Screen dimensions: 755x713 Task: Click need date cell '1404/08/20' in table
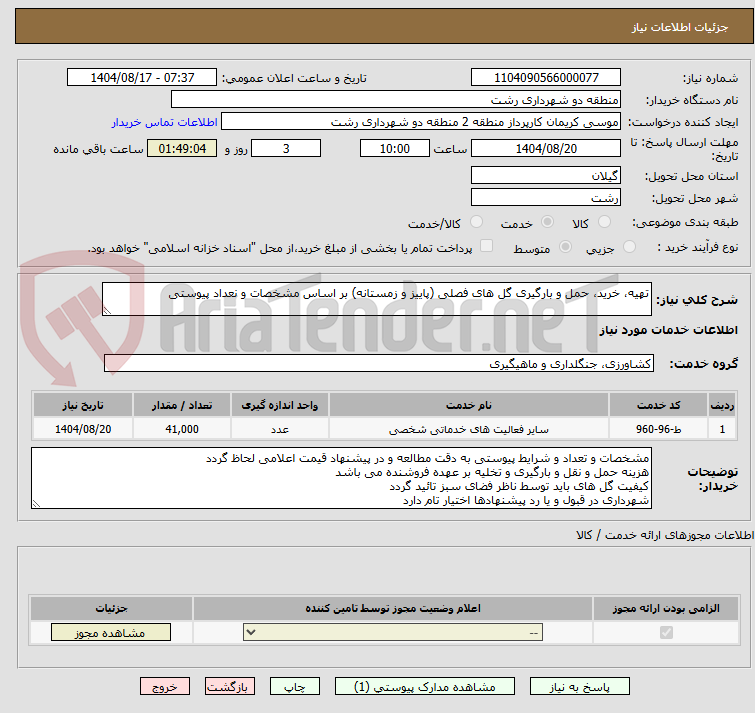[83, 429]
